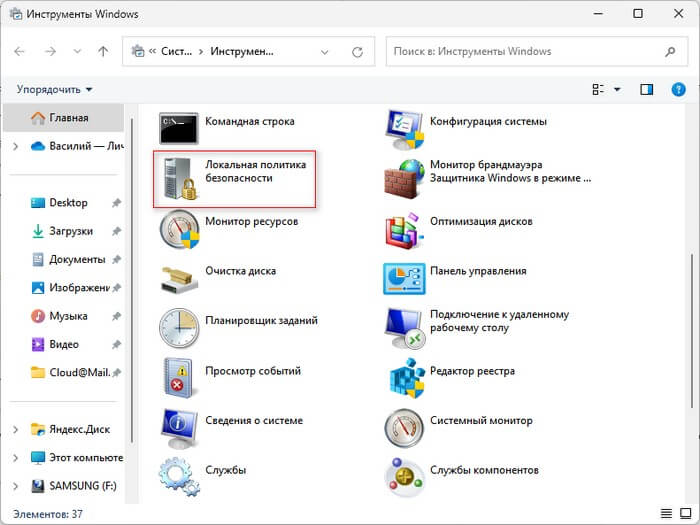Click the Сист... breadcrumb segment
Image resolution: width=700 pixels, height=525 pixels.
pyautogui.click(x=176, y=52)
